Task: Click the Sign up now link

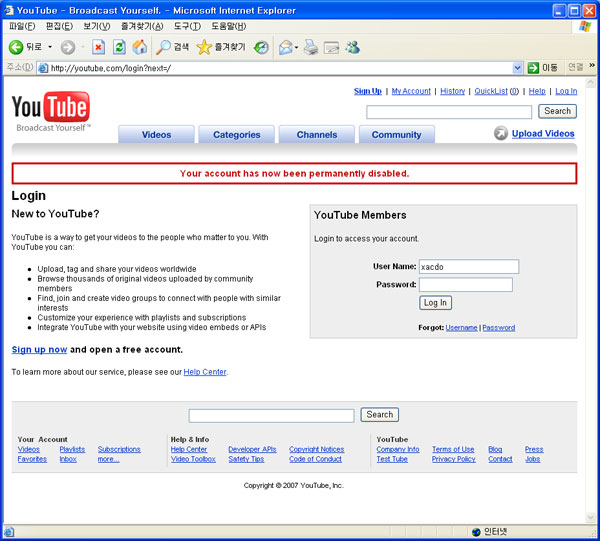Action: coord(39,350)
